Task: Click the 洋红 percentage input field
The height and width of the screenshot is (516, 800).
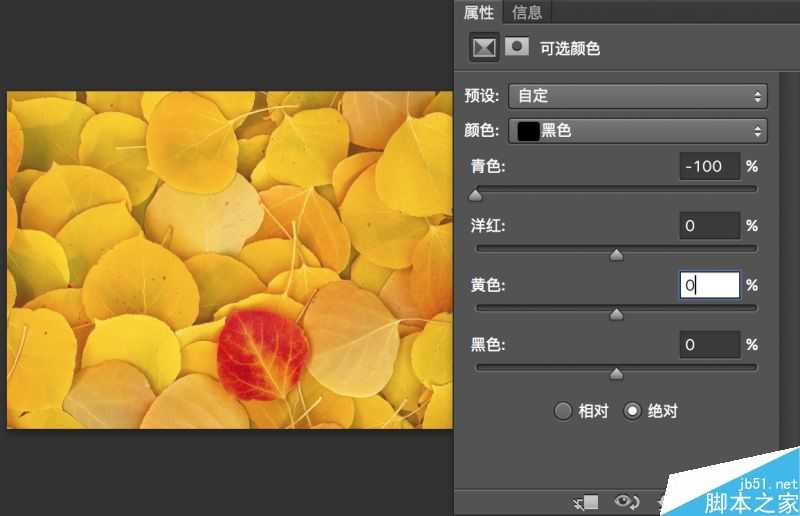Action: click(x=709, y=226)
